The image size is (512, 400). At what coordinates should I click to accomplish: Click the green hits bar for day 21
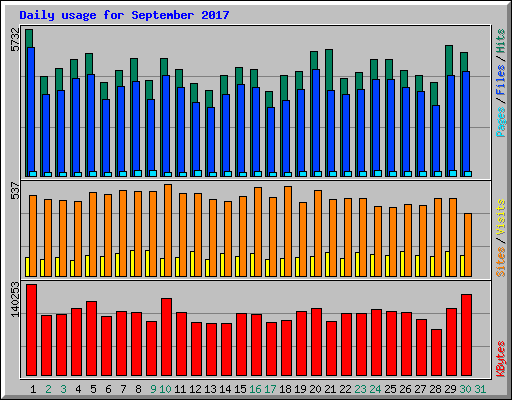pos(329,70)
